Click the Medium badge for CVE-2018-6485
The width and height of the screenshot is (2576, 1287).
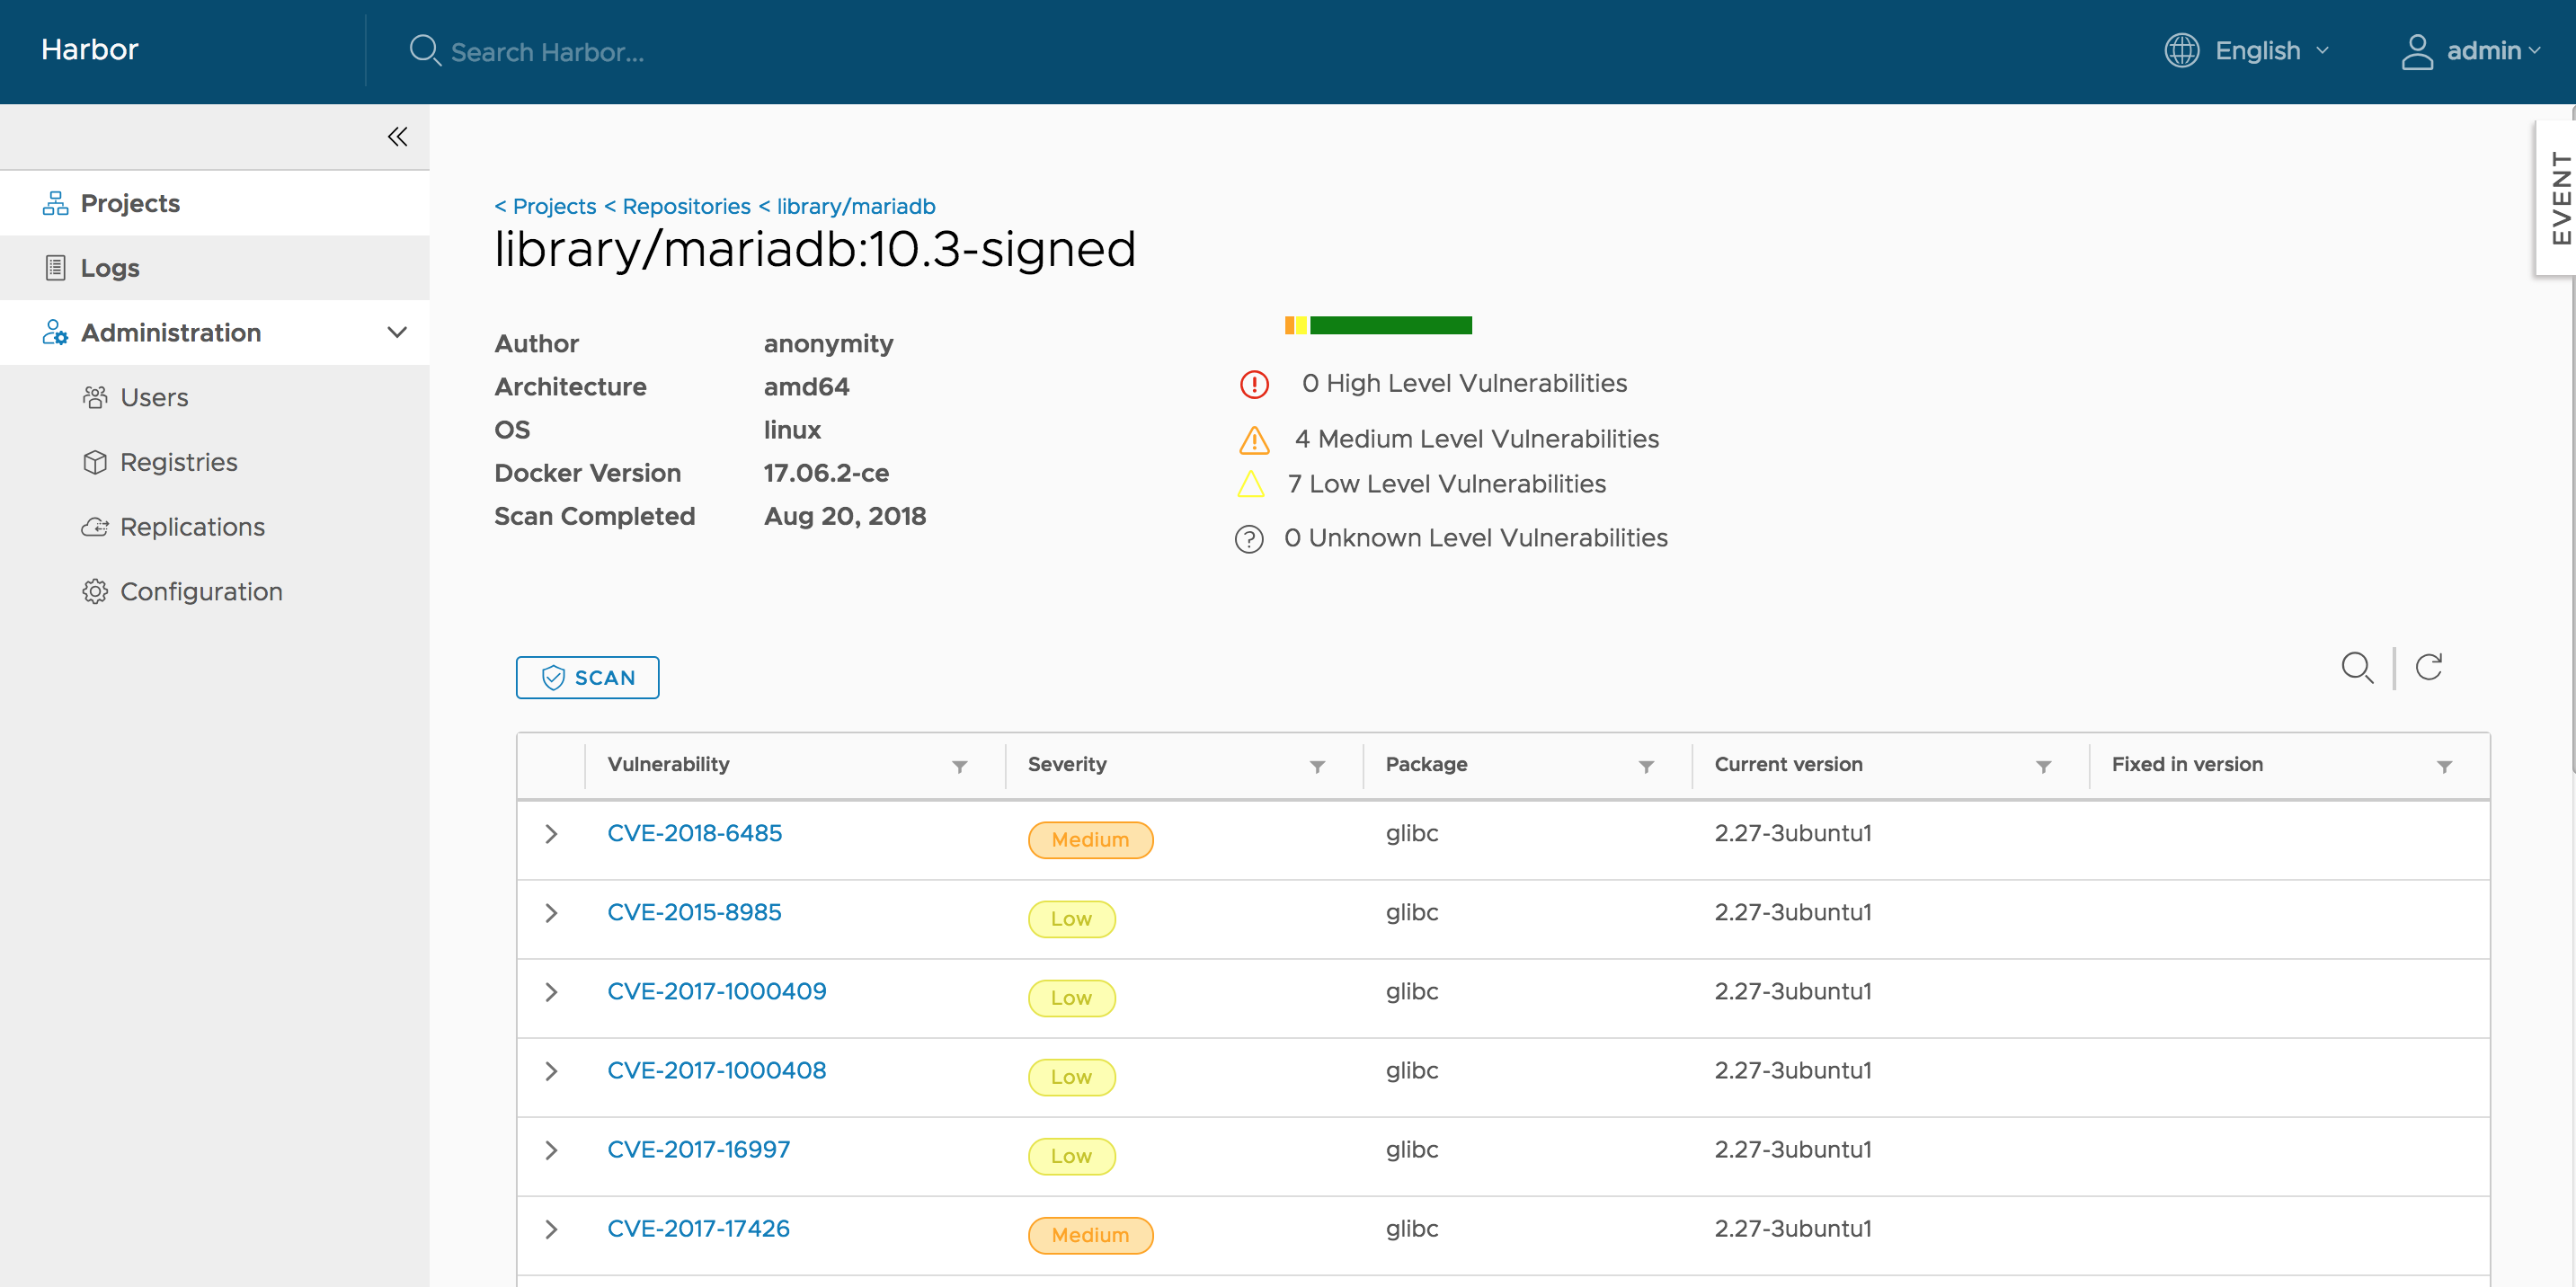[1090, 840]
